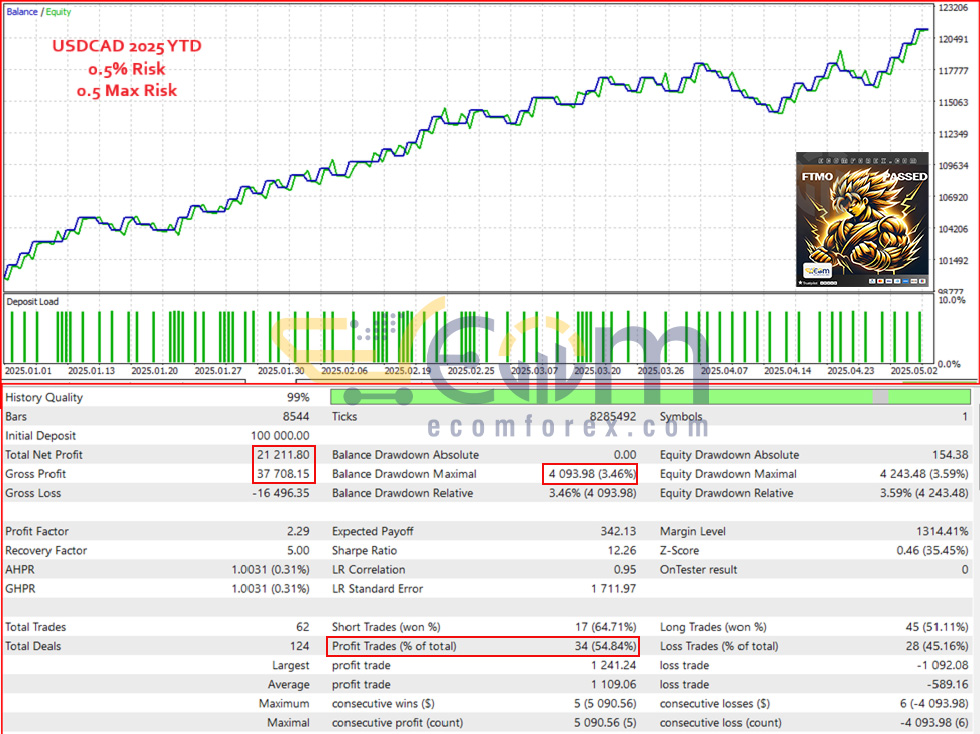This screenshot has width=980, height=734.
Task: Click the green History Quality bar
Action: point(650,396)
